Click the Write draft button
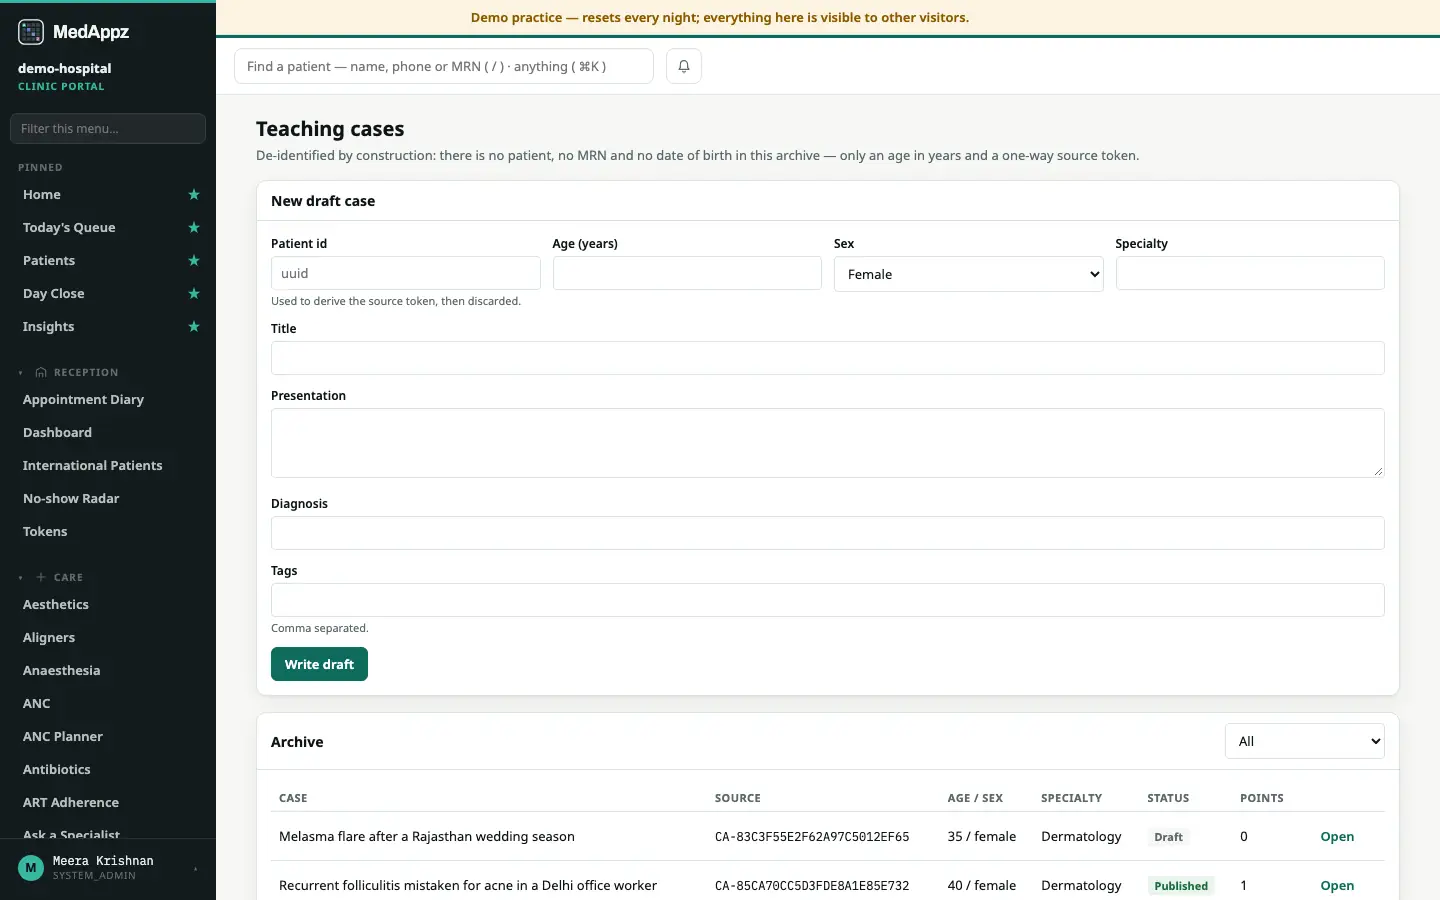1440x900 pixels. coord(319,664)
